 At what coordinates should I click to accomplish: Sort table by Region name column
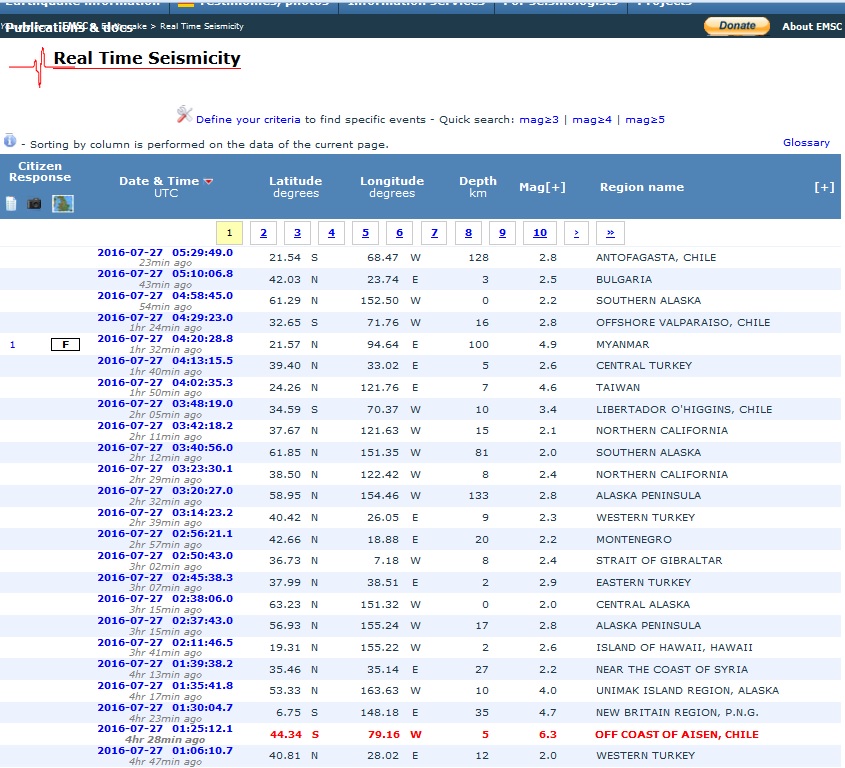point(642,187)
